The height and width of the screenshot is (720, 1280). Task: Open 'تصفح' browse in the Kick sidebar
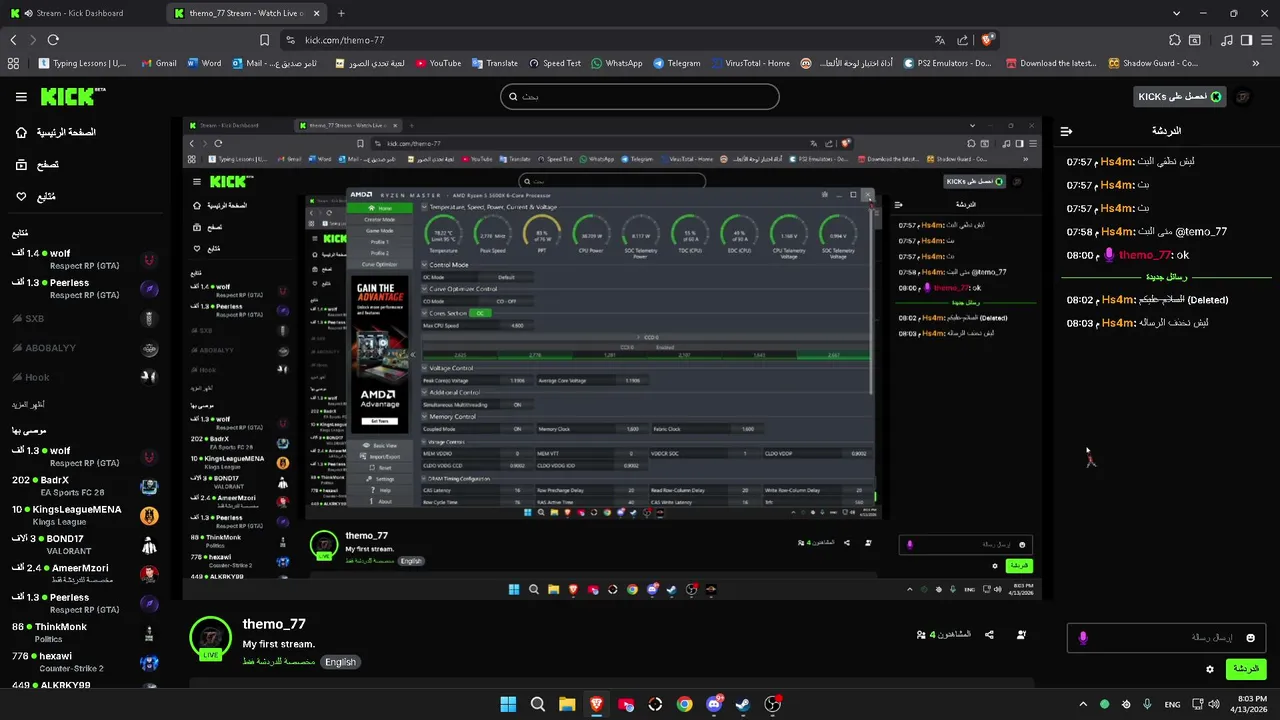coord(38,165)
